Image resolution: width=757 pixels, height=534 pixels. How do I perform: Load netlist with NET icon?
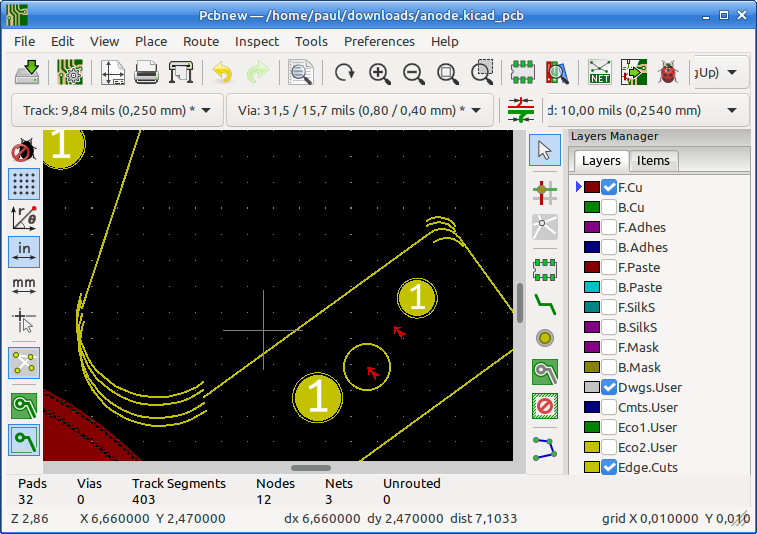[x=599, y=73]
